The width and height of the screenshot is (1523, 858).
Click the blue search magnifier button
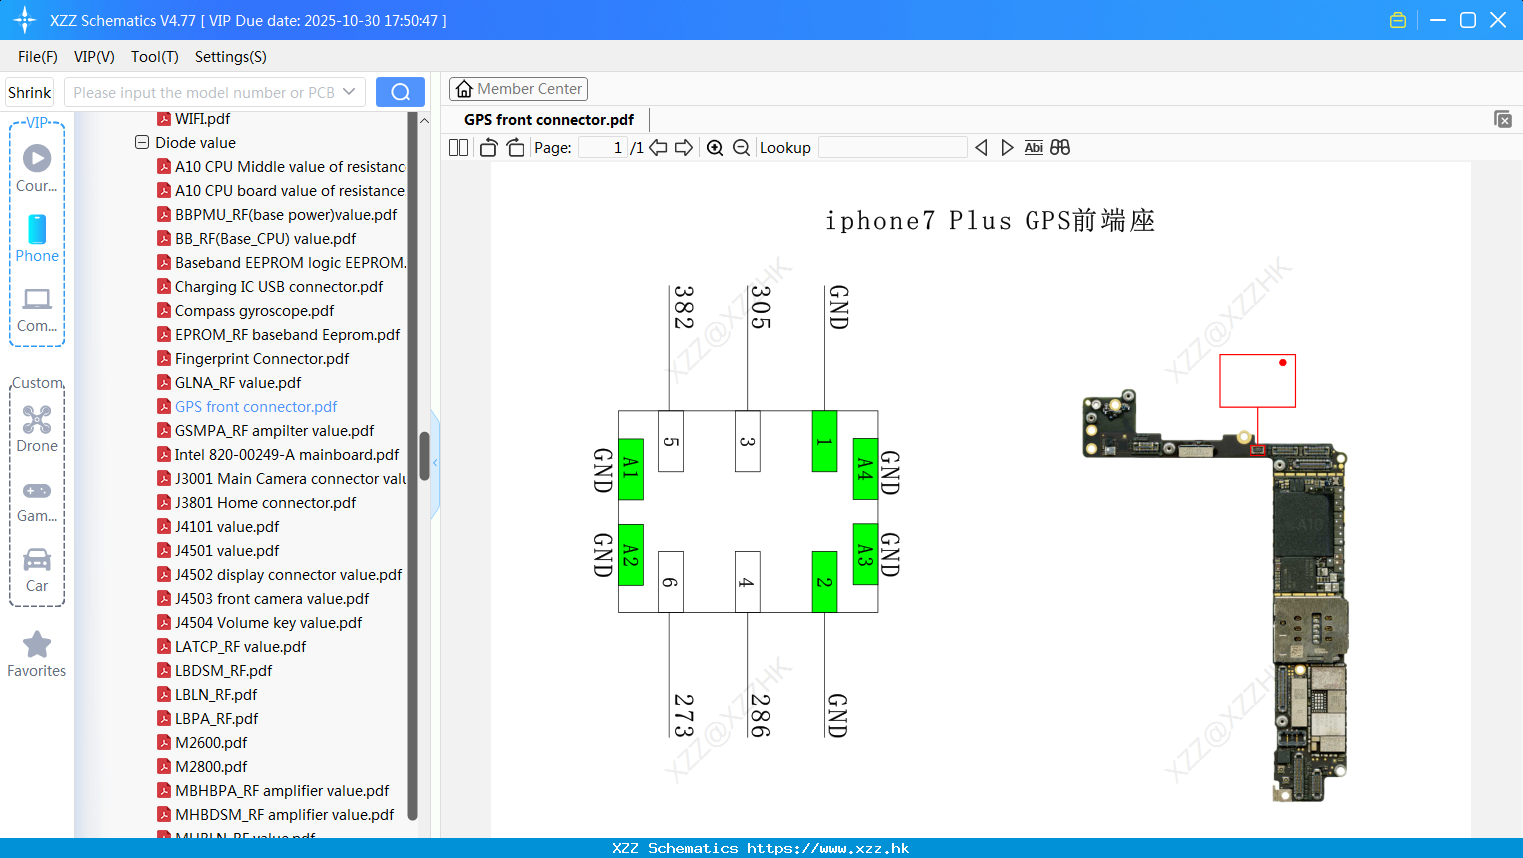tap(400, 92)
